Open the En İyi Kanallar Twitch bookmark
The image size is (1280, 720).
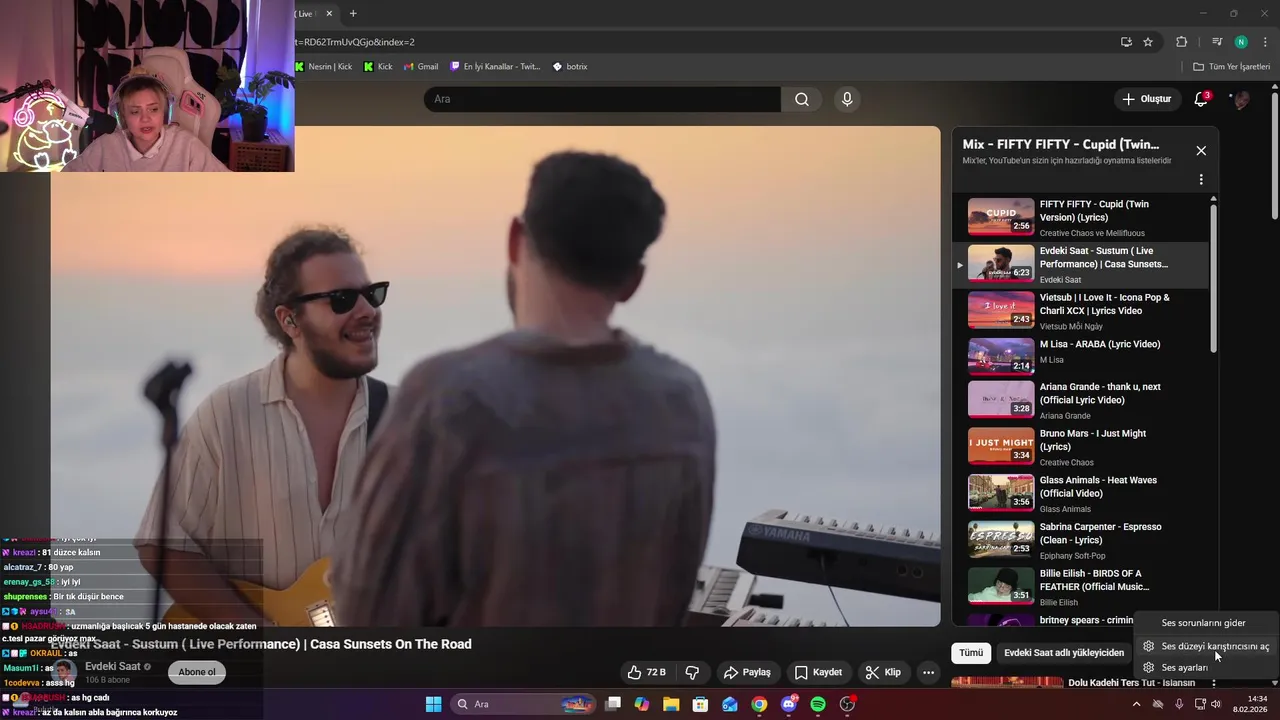(495, 67)
